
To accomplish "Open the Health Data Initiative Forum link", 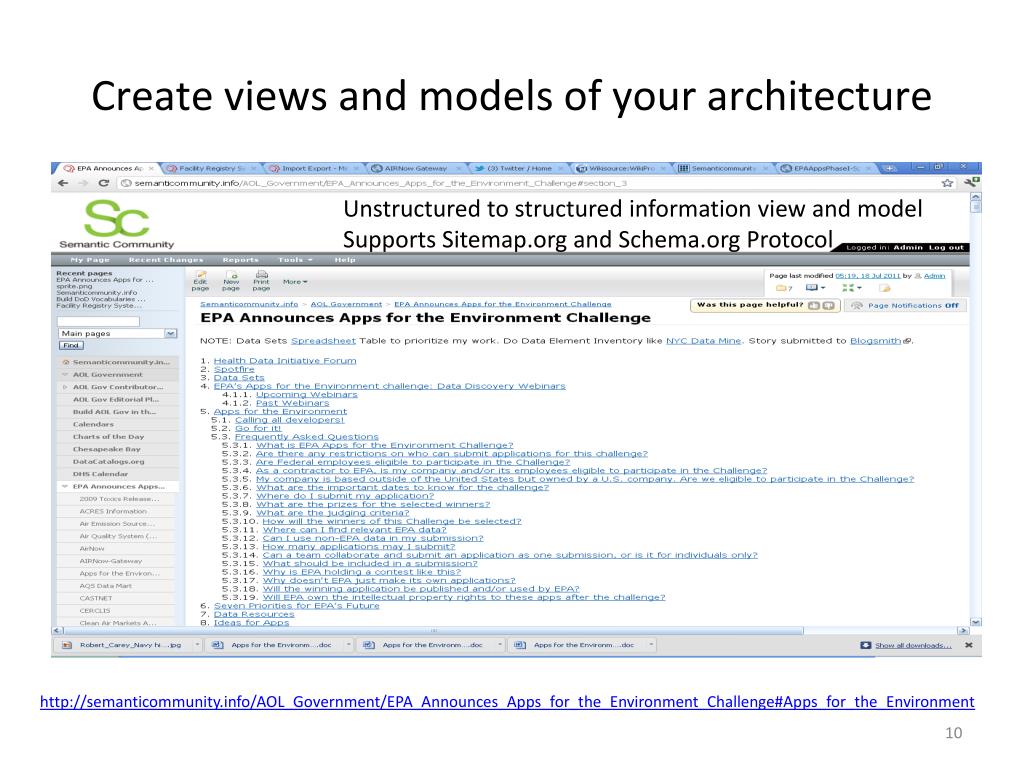I will pyautogui.click(x=285, y=360).
